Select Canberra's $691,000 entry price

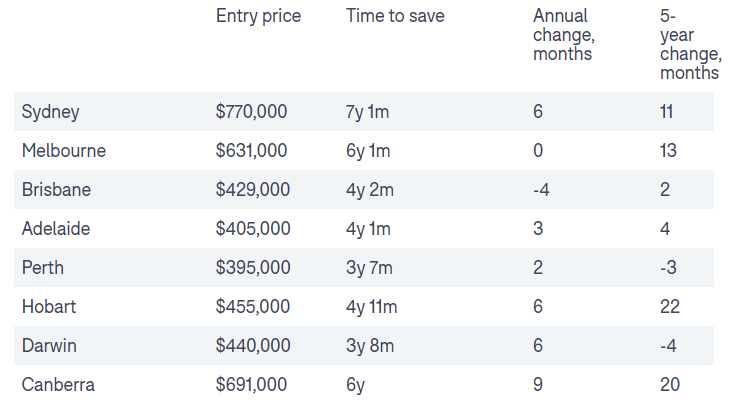[252, 384]
